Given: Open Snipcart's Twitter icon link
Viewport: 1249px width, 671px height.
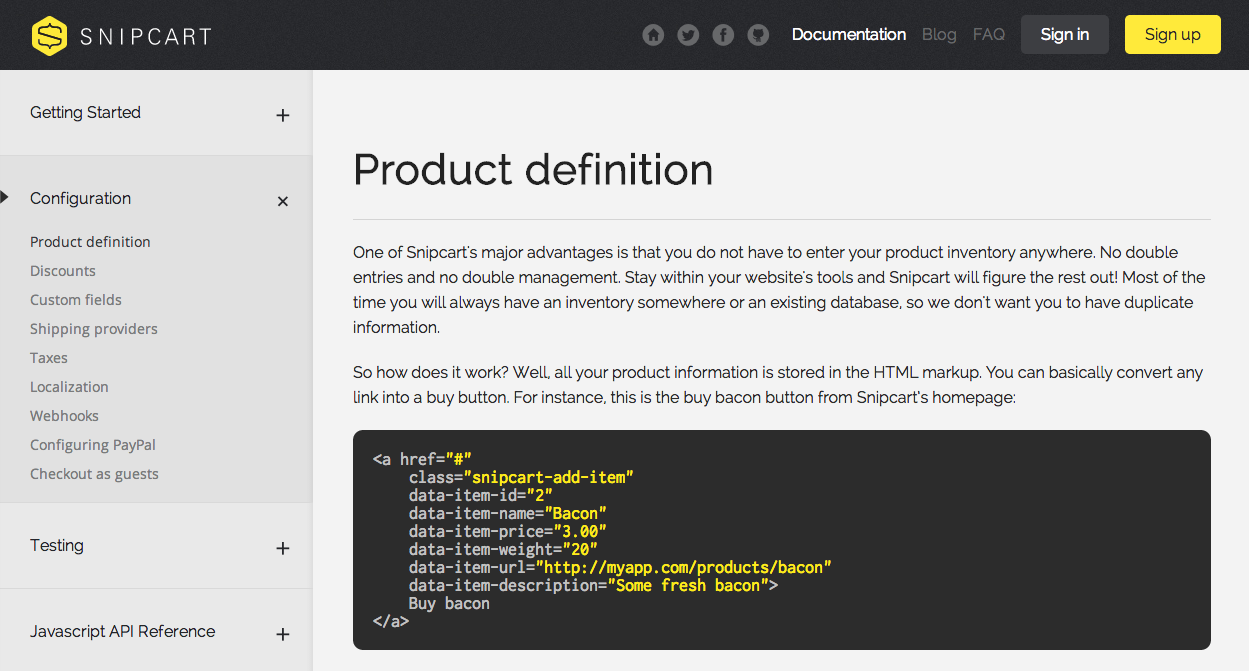Looking at the screenshot, I should (x=688, y=35).
